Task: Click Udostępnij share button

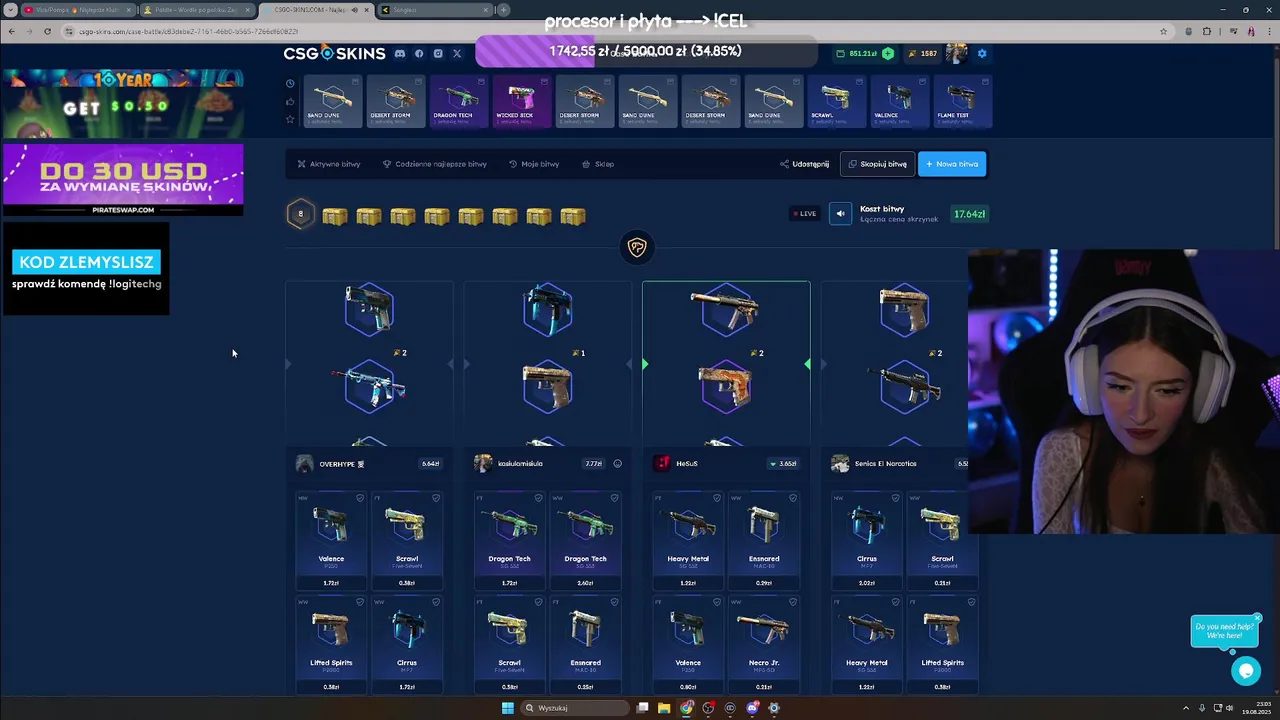Action: point(805,164)
